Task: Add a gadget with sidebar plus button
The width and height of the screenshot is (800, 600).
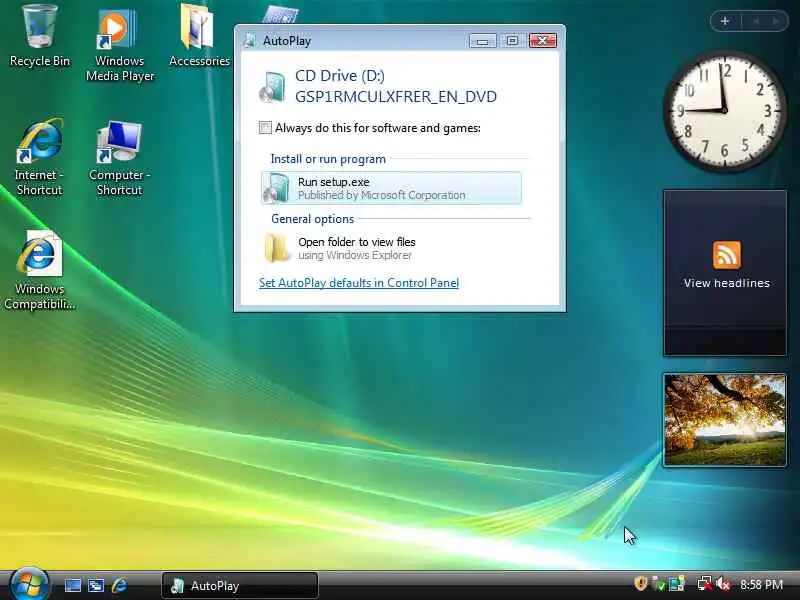Action: pyautogui.click(x=725, y=21)
